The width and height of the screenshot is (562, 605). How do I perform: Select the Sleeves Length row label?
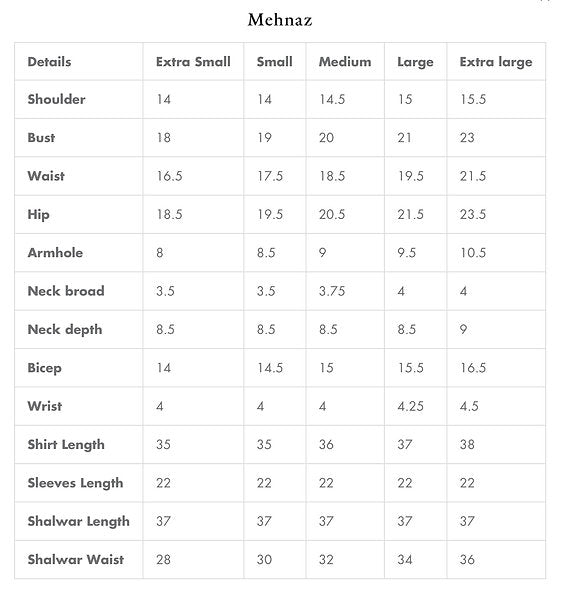75,483
